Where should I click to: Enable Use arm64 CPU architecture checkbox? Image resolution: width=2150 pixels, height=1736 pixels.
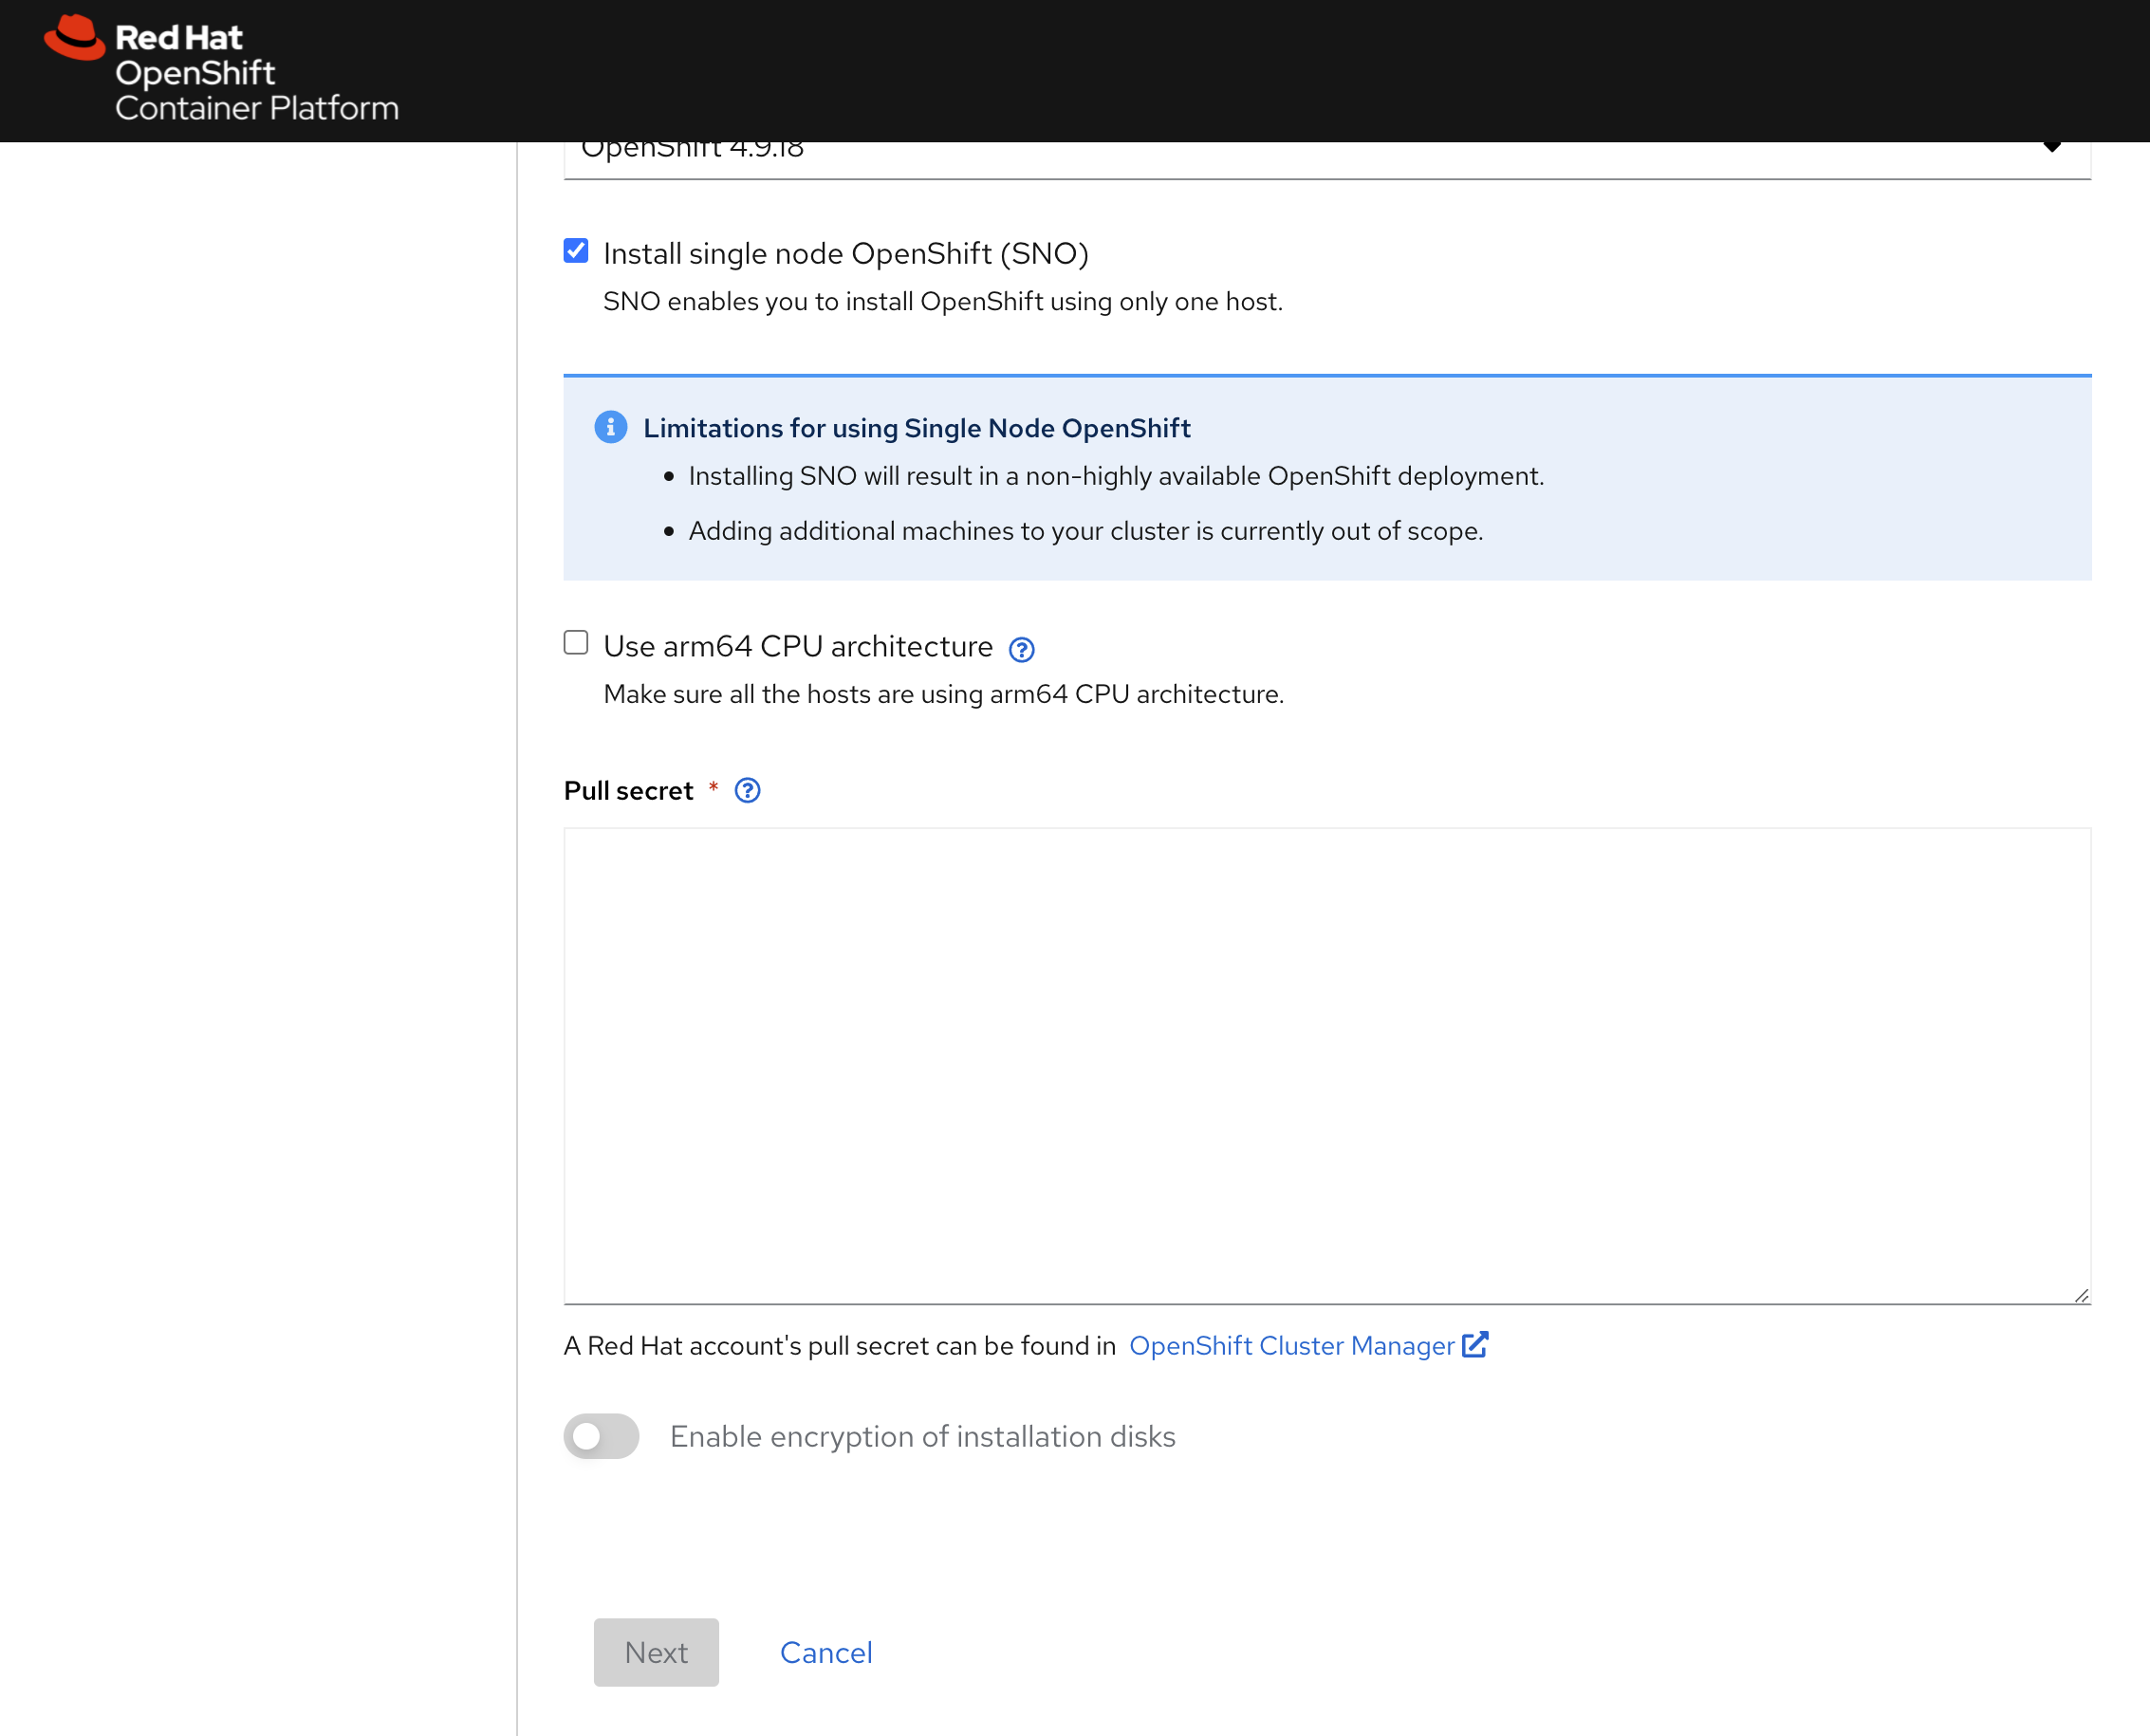coord(576,643)
